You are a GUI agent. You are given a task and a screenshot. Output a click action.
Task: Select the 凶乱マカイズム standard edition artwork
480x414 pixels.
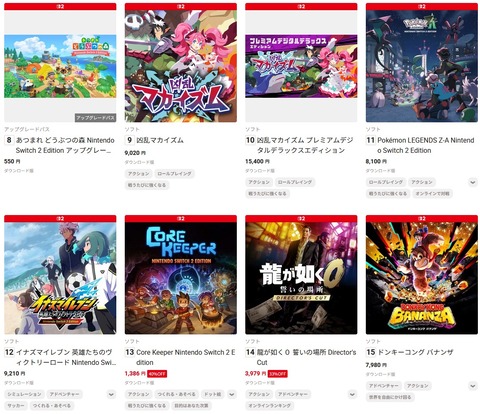(x=181, y=66)
